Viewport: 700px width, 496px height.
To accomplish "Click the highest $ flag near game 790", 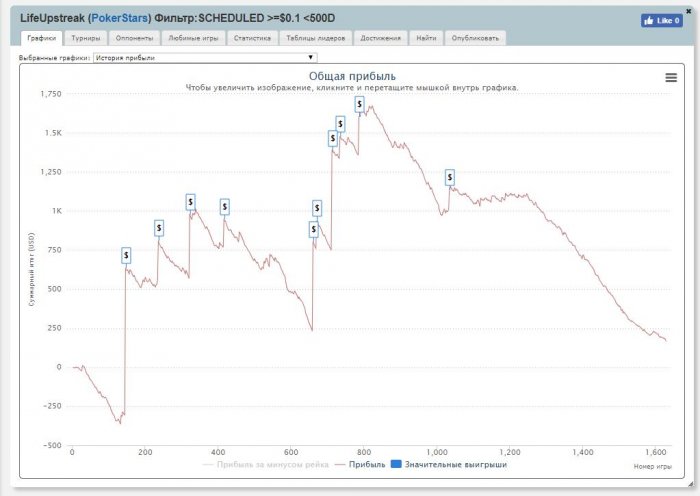I will tap(359, 104).
